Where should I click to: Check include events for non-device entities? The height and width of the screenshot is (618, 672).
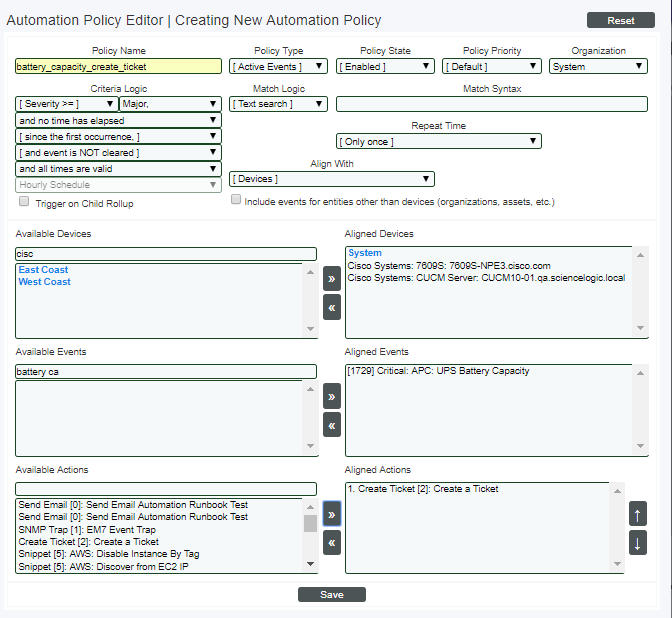237,200
